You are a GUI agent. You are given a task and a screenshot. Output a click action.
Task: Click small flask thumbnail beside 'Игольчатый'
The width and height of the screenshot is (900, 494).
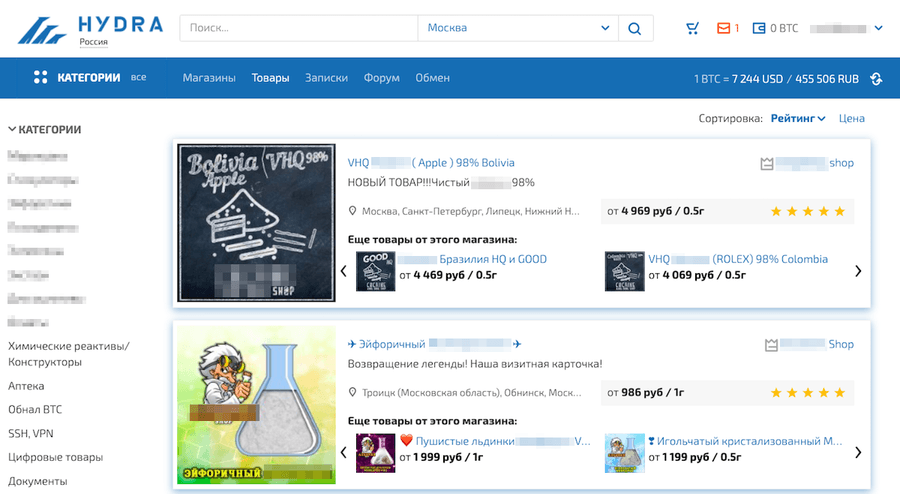click(x=624, y=453)
